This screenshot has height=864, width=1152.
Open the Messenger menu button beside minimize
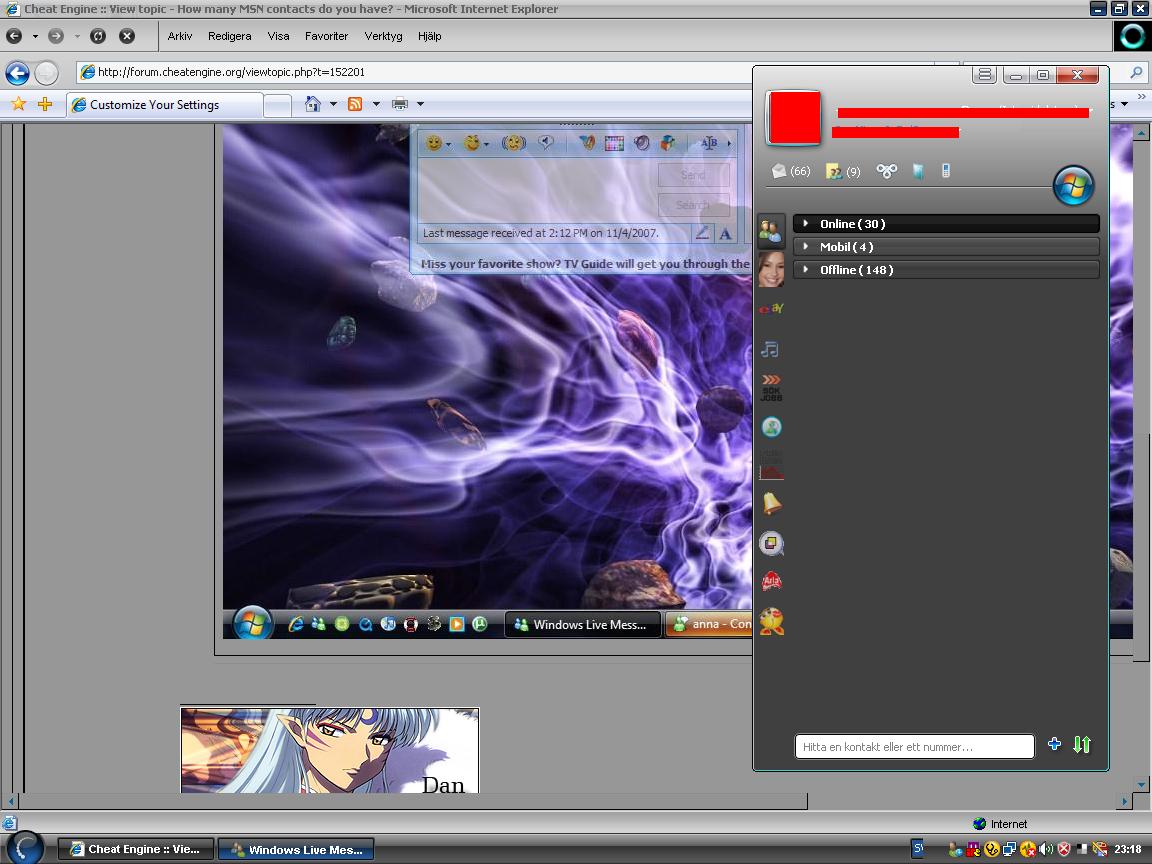tap(984, 74)
